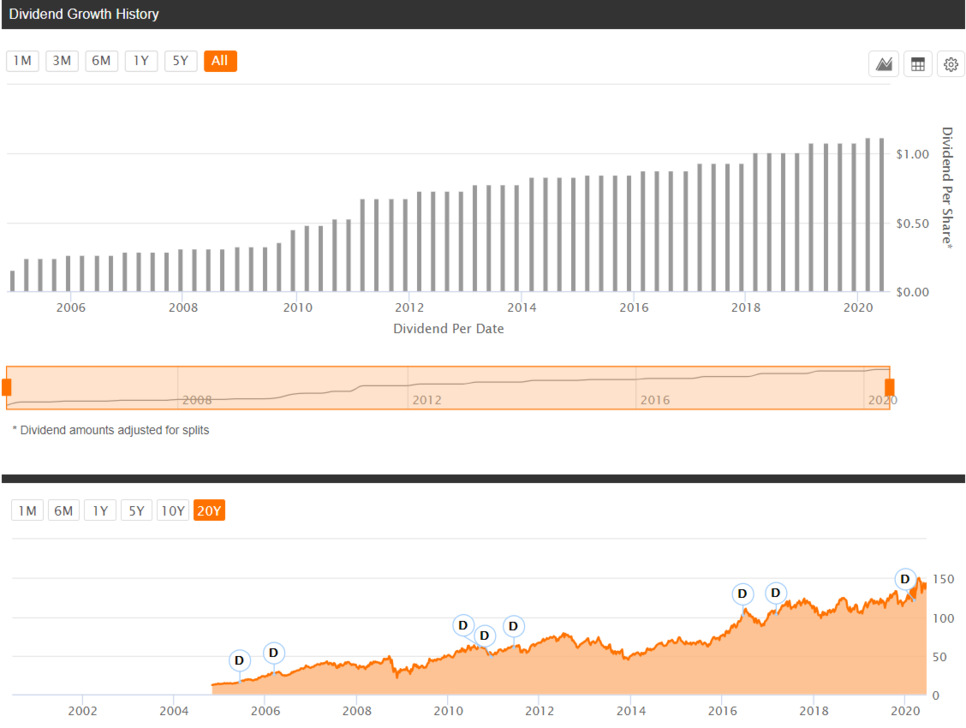Click the Dividend Per Share axis title
This screenshot has height=728, width=966.
pyautogui.click(x=947, y=188)
